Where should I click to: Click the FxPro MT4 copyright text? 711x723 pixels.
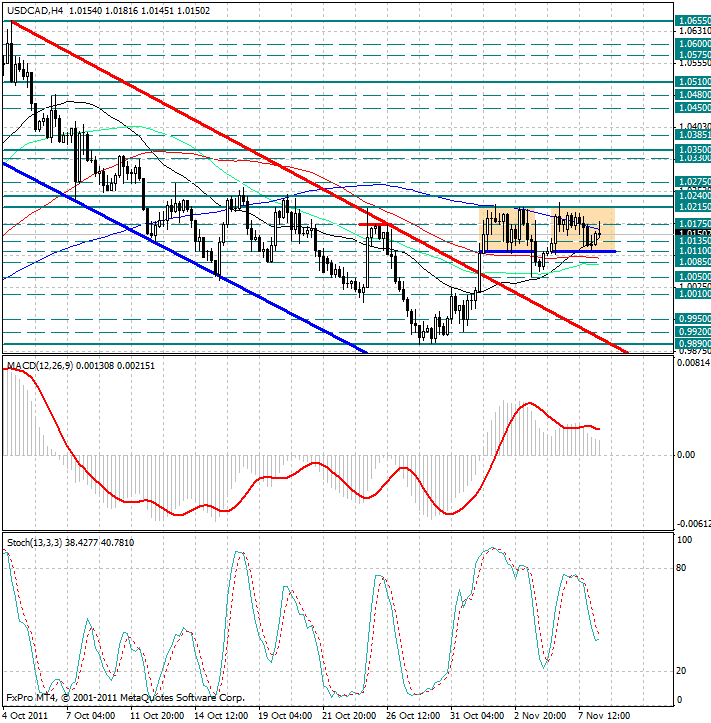click(125, 697)
